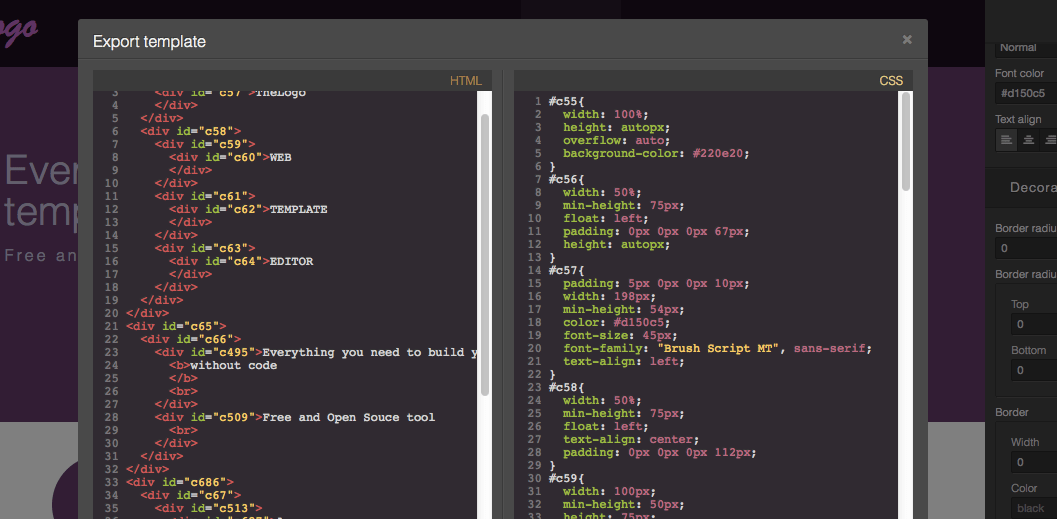Screen dimensions: 1057x519
Task: Click the Border Width input field
Action: 1034,462
